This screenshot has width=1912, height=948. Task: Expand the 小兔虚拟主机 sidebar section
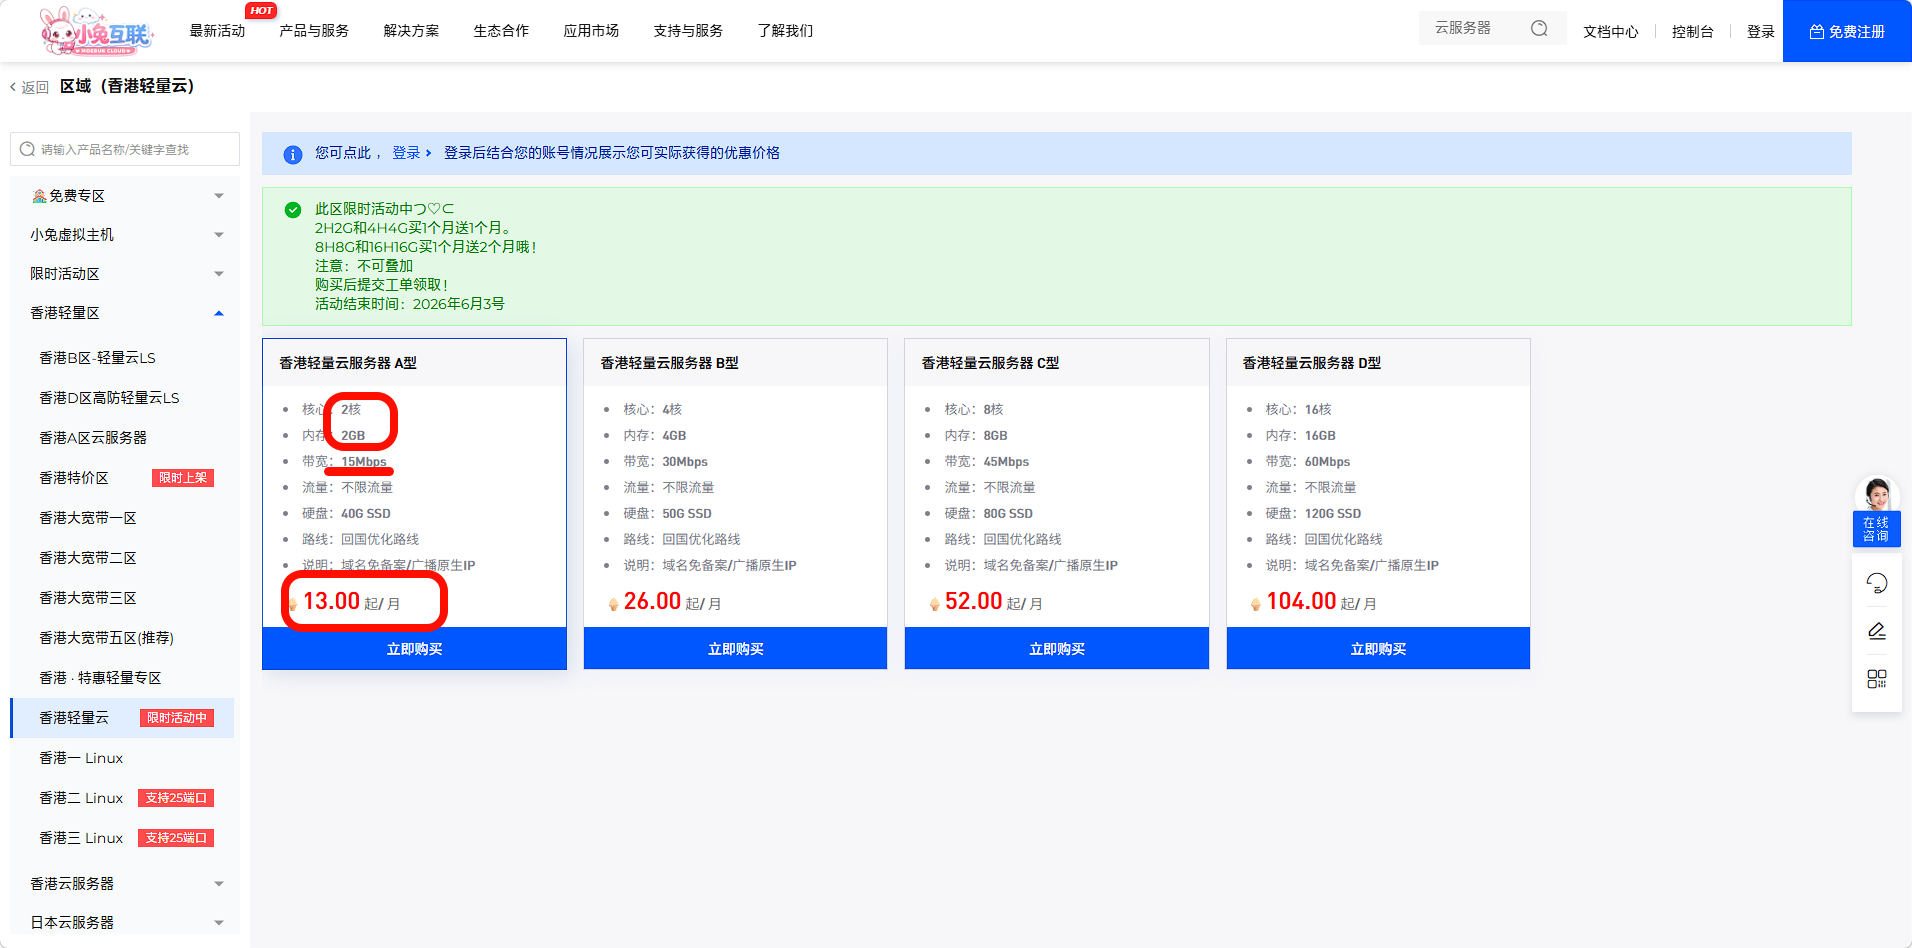coord(125,235)
